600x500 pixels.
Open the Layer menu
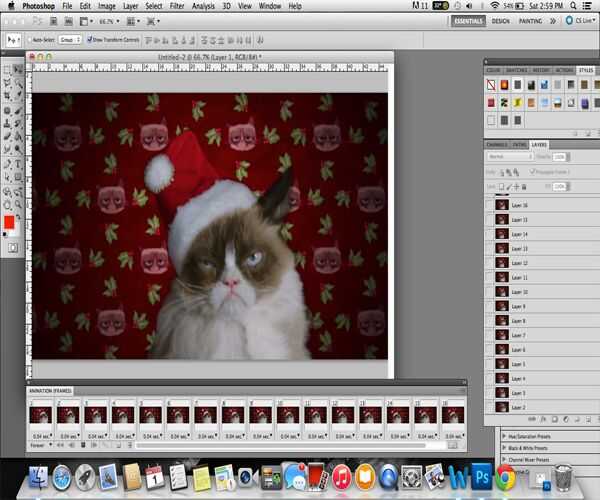point(130,6)
